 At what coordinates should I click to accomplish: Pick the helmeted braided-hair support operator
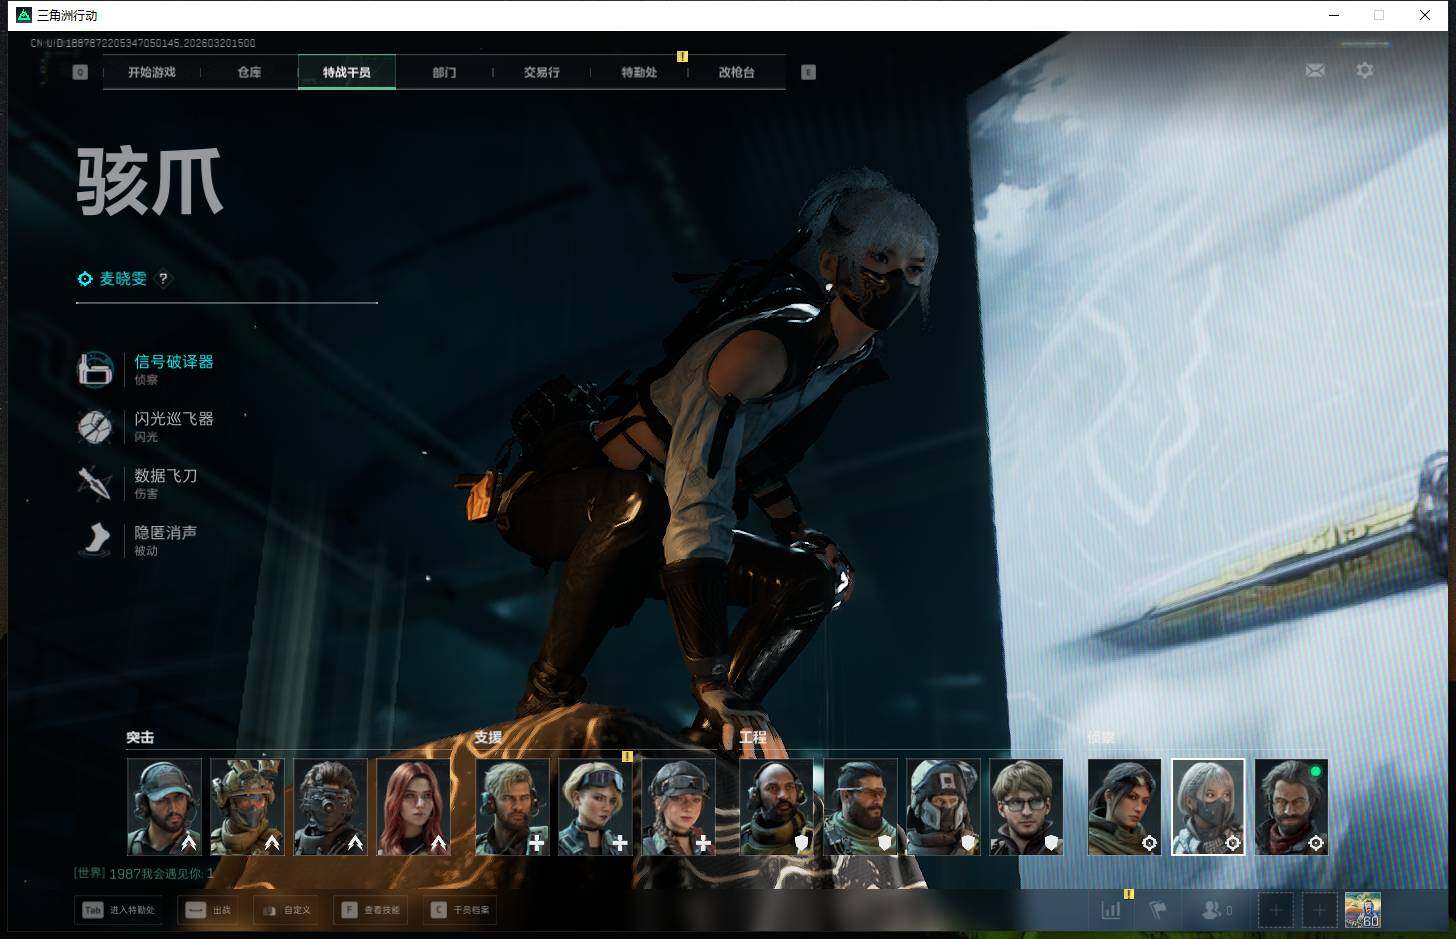pos(678,806)
